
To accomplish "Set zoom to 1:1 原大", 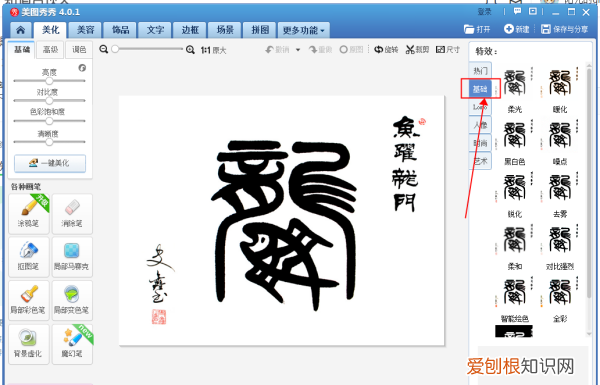I will point(214,50).
